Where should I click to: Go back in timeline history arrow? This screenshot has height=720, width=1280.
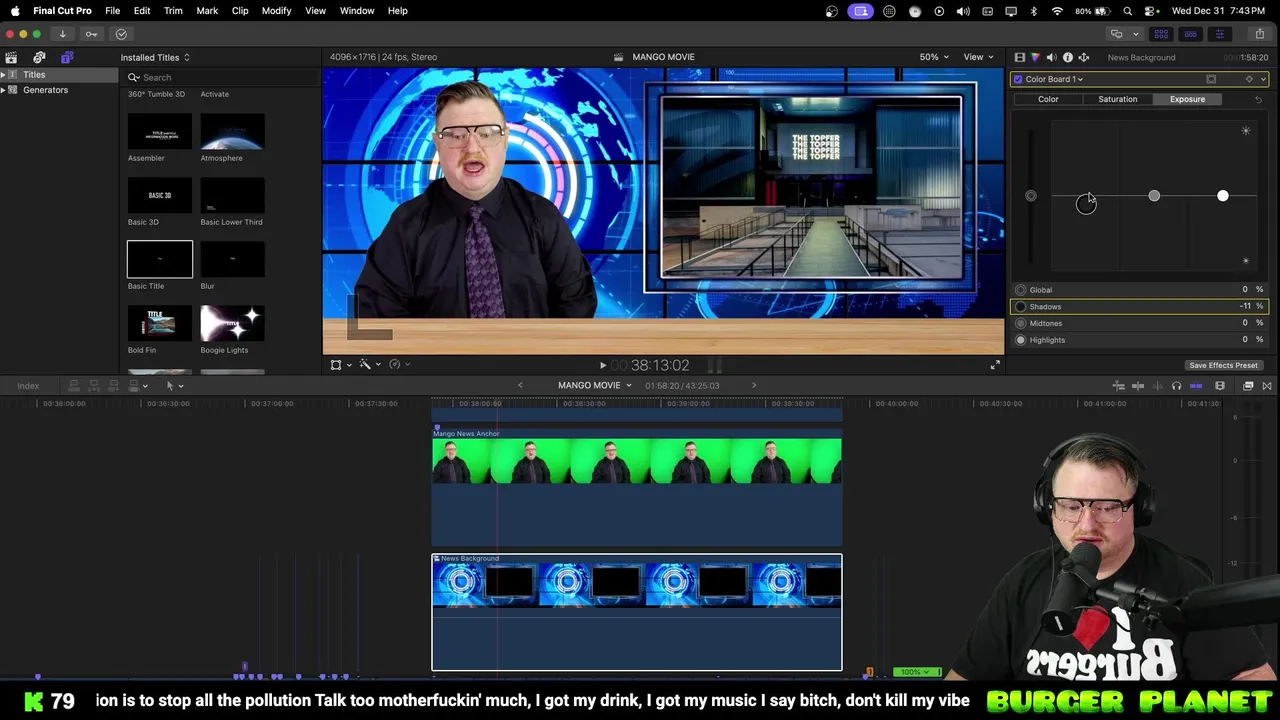[x=520, y=385]
